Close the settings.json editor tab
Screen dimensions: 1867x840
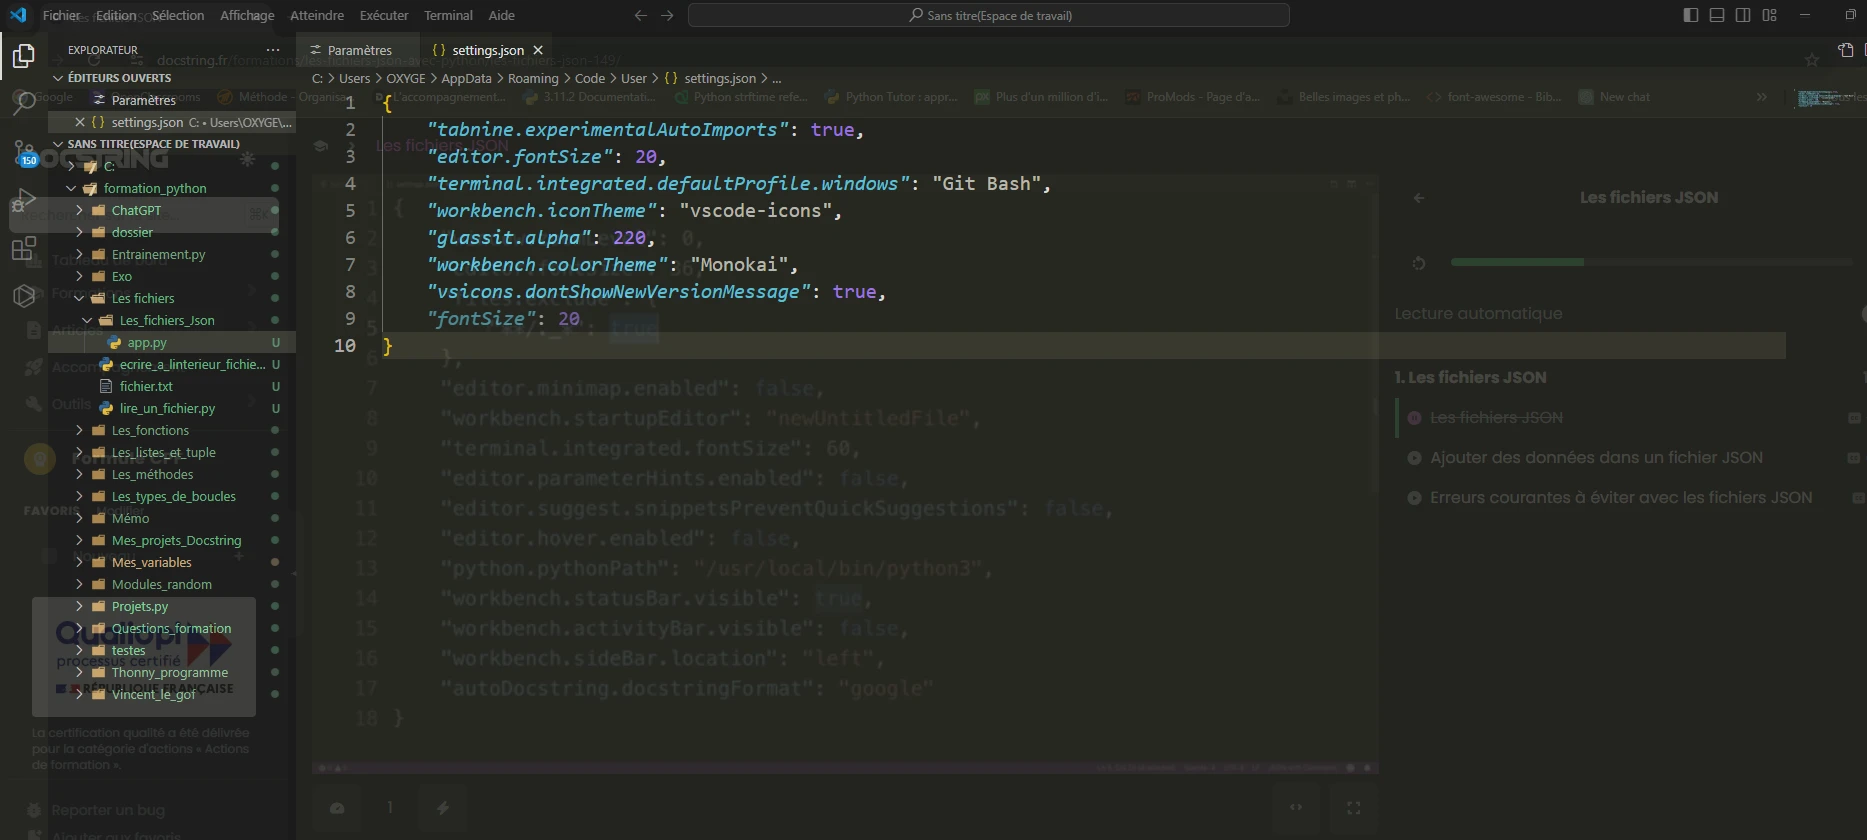tap(538, 50)
